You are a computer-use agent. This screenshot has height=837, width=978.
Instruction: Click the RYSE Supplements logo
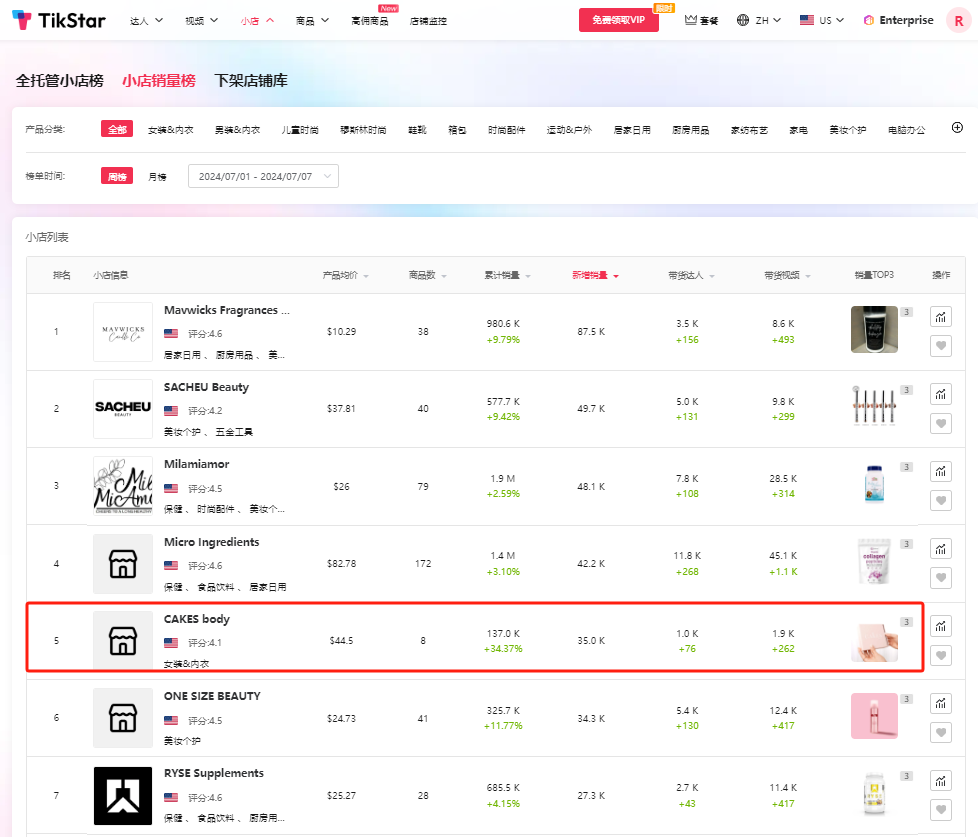(x=123, y=796)
